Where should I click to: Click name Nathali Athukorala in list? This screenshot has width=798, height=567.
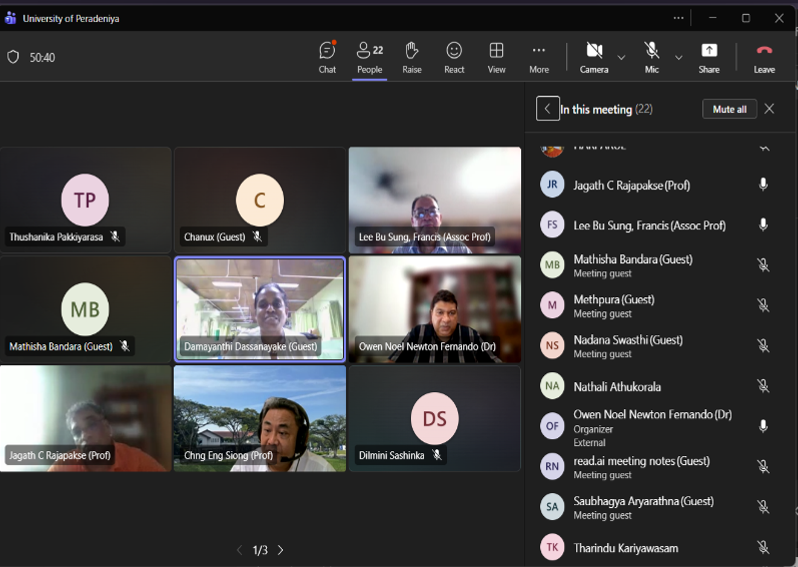tap(617, 387)
